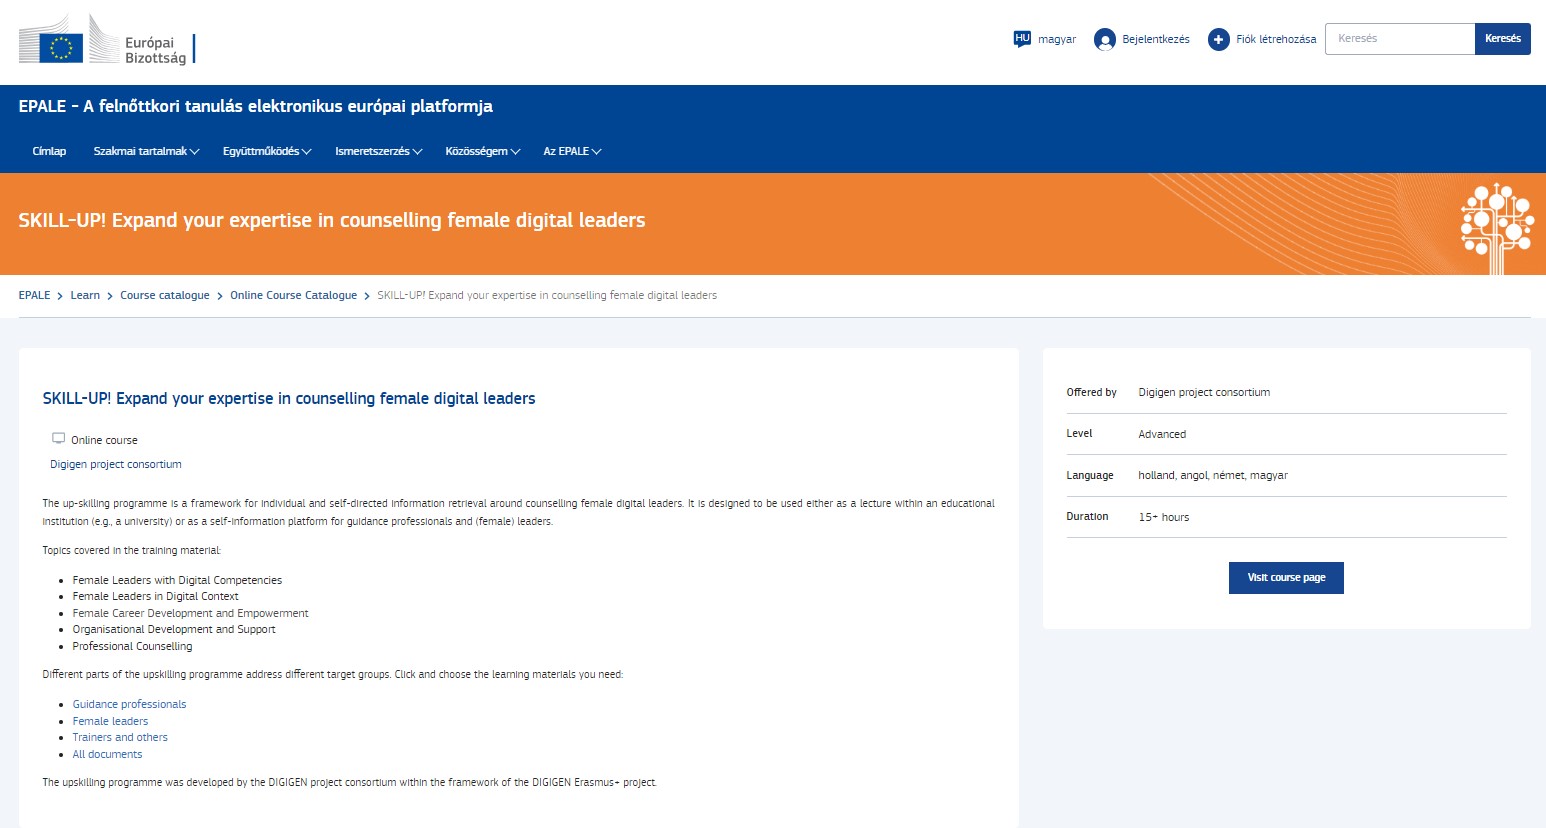Click the user login avatar icon
This screenshot has width=1546, height=828.
coord(1105,39)
